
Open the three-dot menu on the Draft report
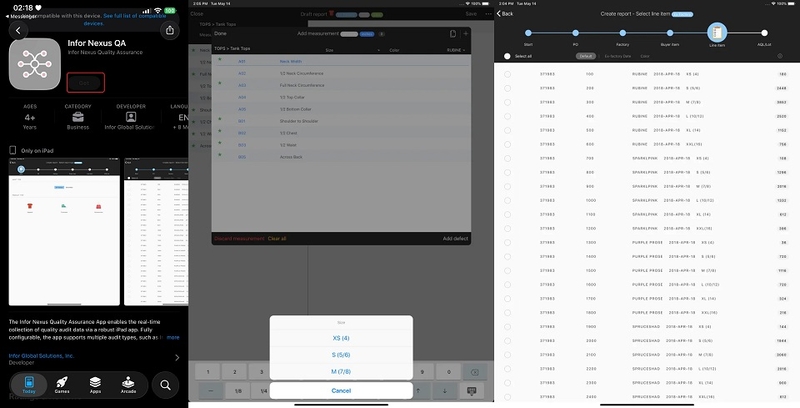[488, 14]
